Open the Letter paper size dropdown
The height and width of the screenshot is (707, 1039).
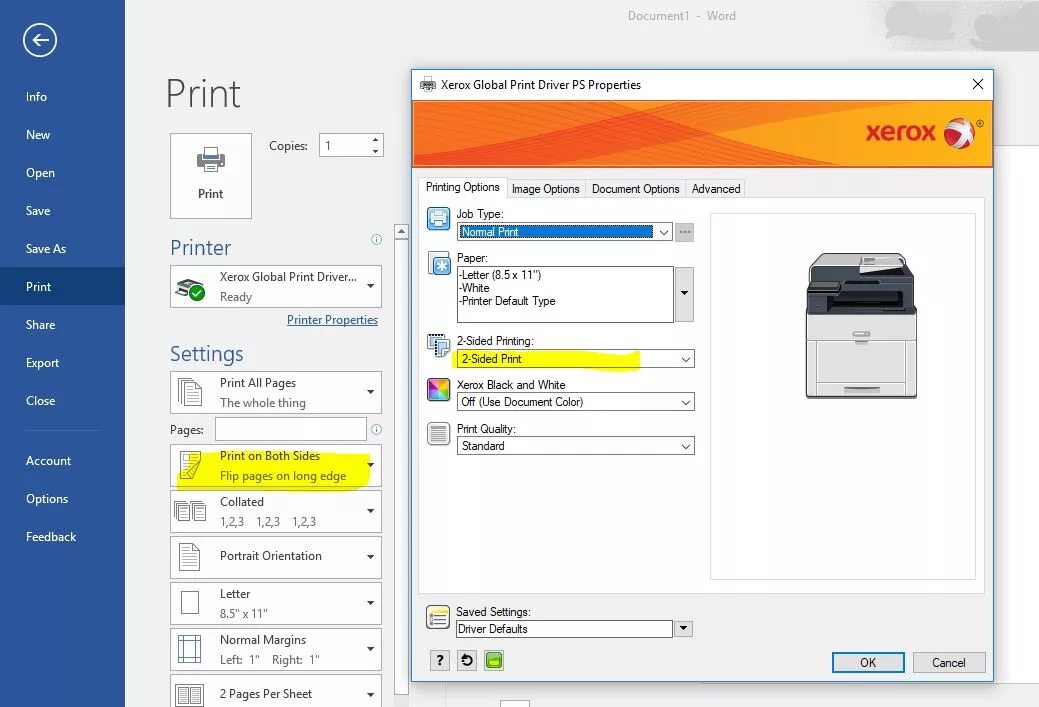click(276, 603)
